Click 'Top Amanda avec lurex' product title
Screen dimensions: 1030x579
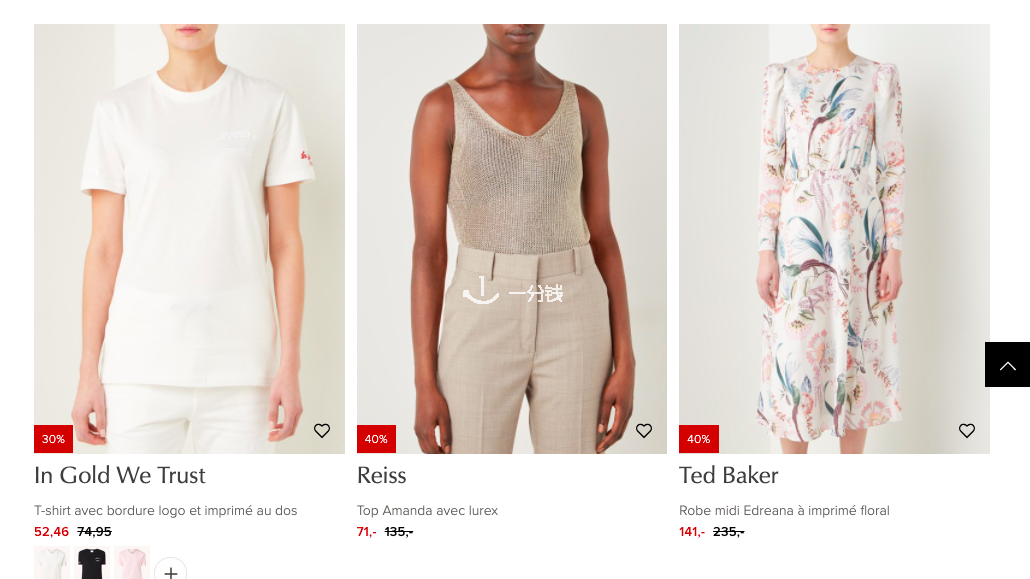[x=428, y=511]
